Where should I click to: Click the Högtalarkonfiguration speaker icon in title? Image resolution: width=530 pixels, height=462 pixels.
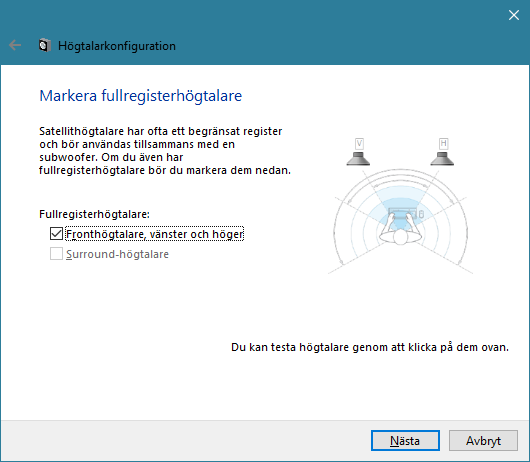tap(45, 45)
